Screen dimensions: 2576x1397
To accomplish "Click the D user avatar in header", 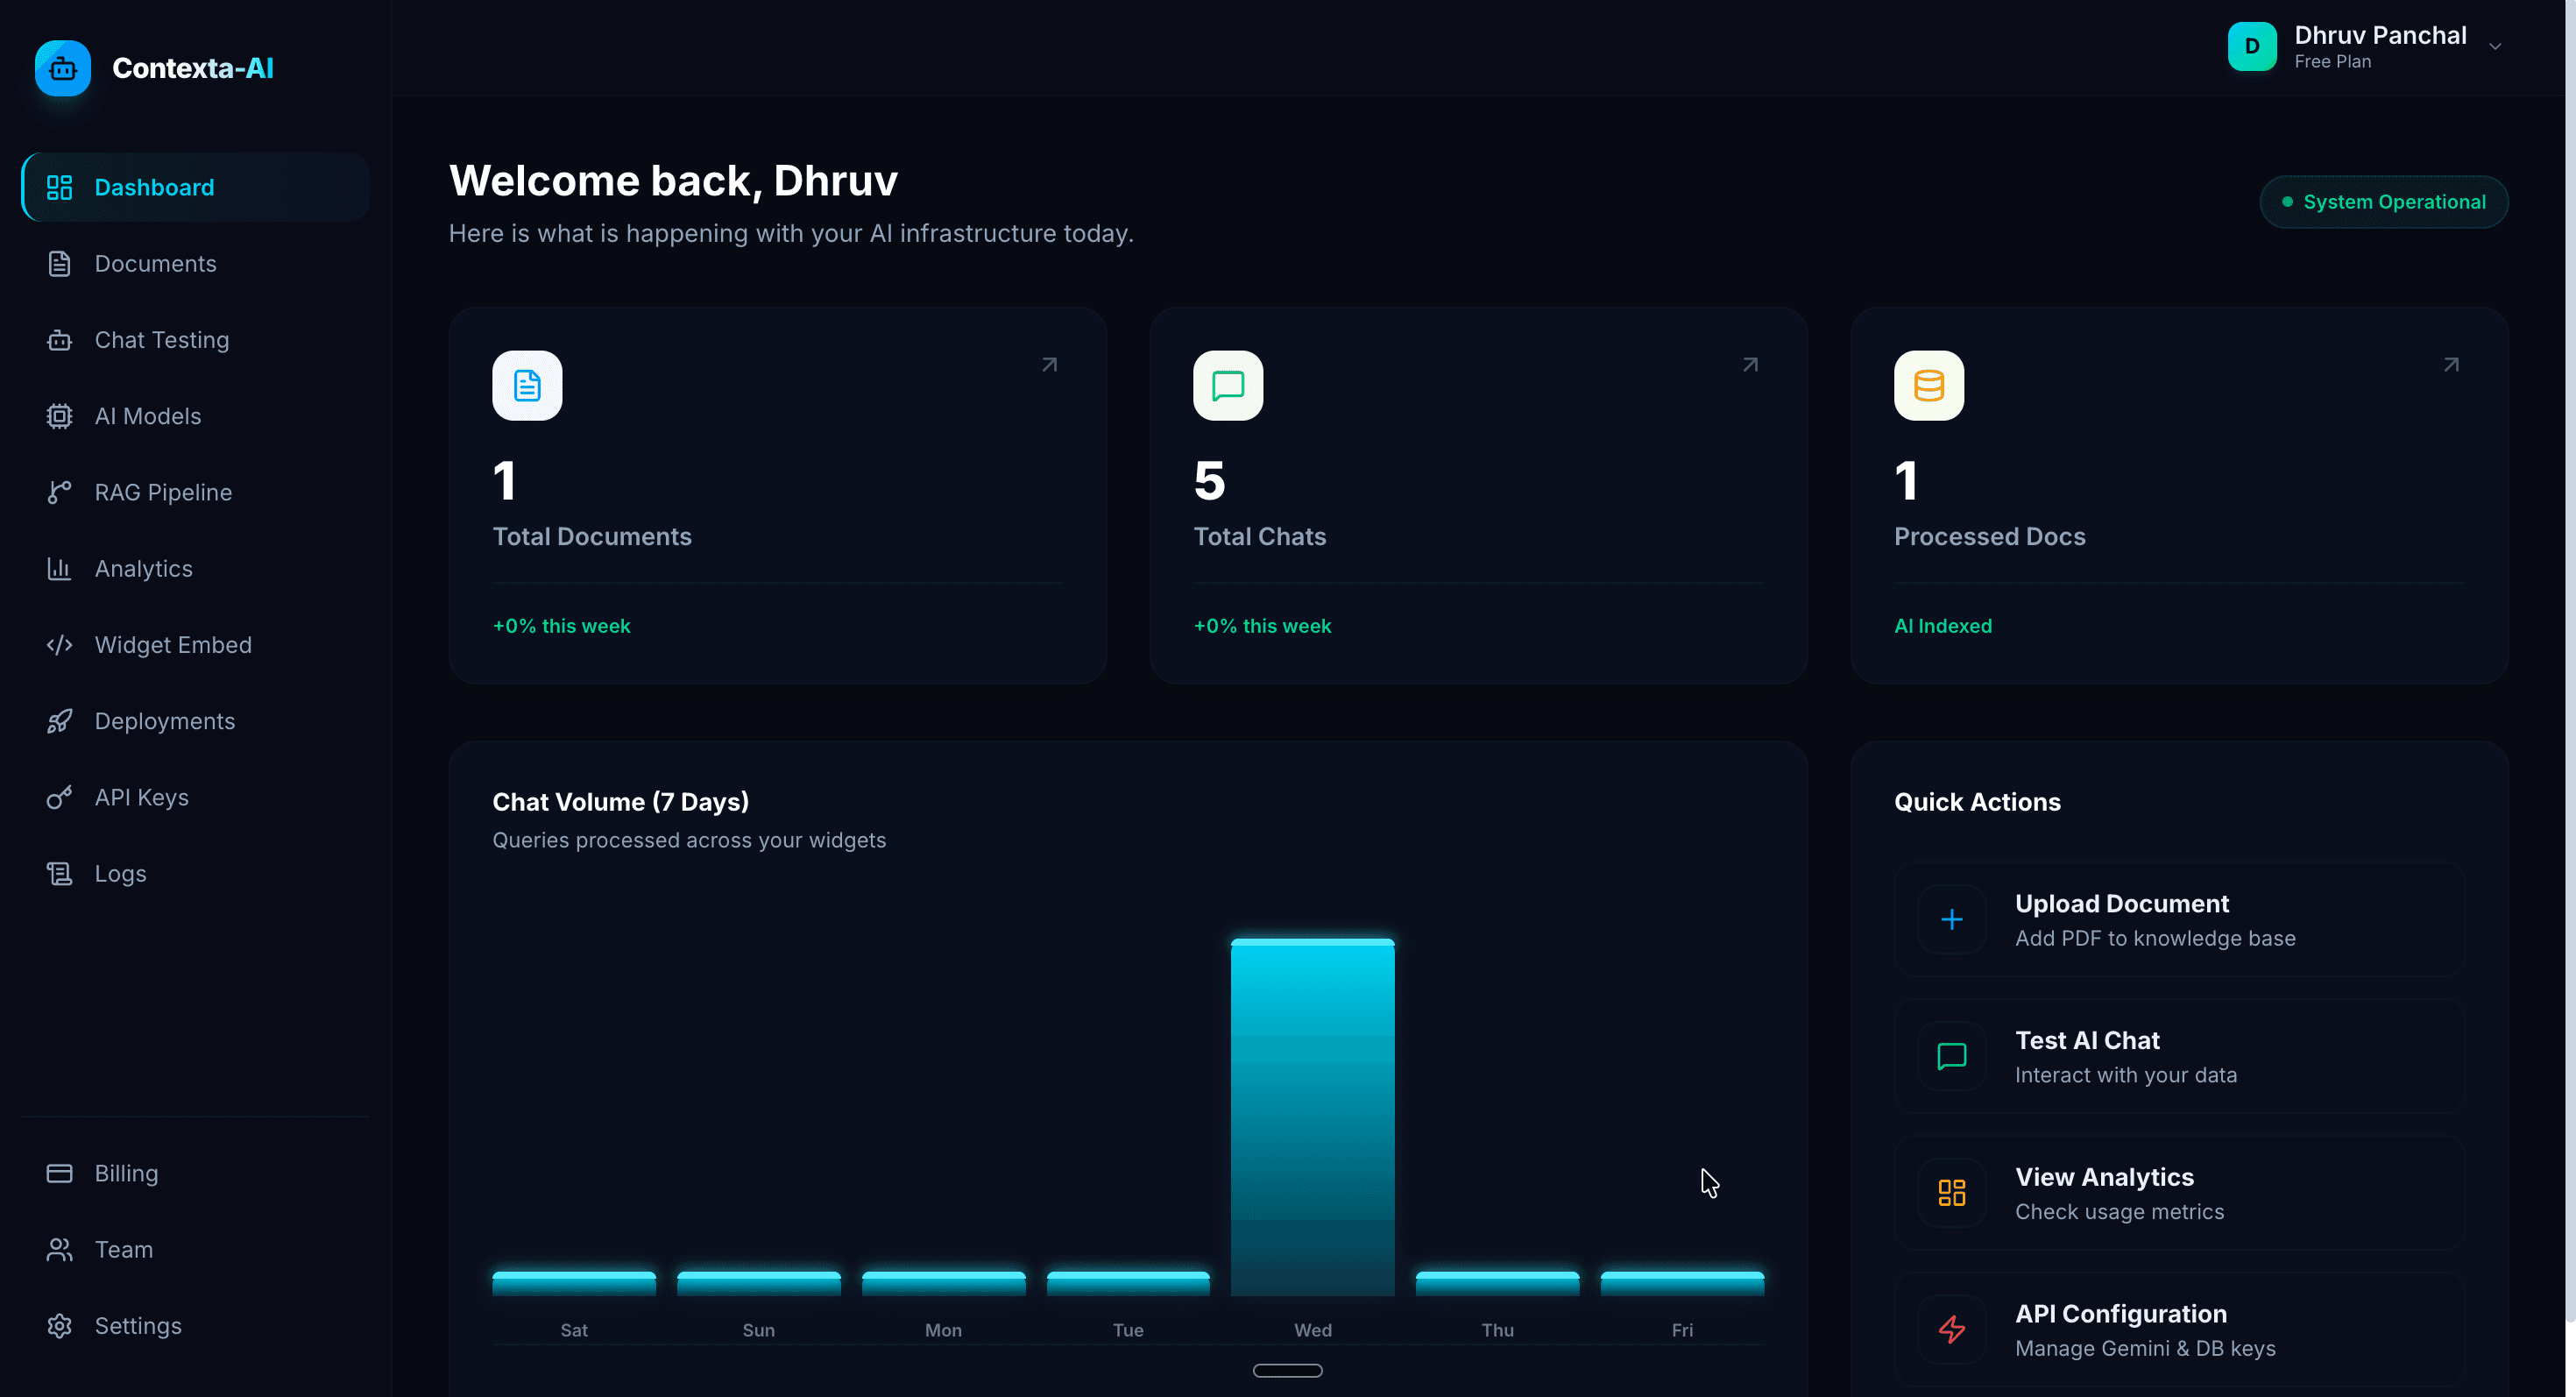I will (x=2252, y=46).
